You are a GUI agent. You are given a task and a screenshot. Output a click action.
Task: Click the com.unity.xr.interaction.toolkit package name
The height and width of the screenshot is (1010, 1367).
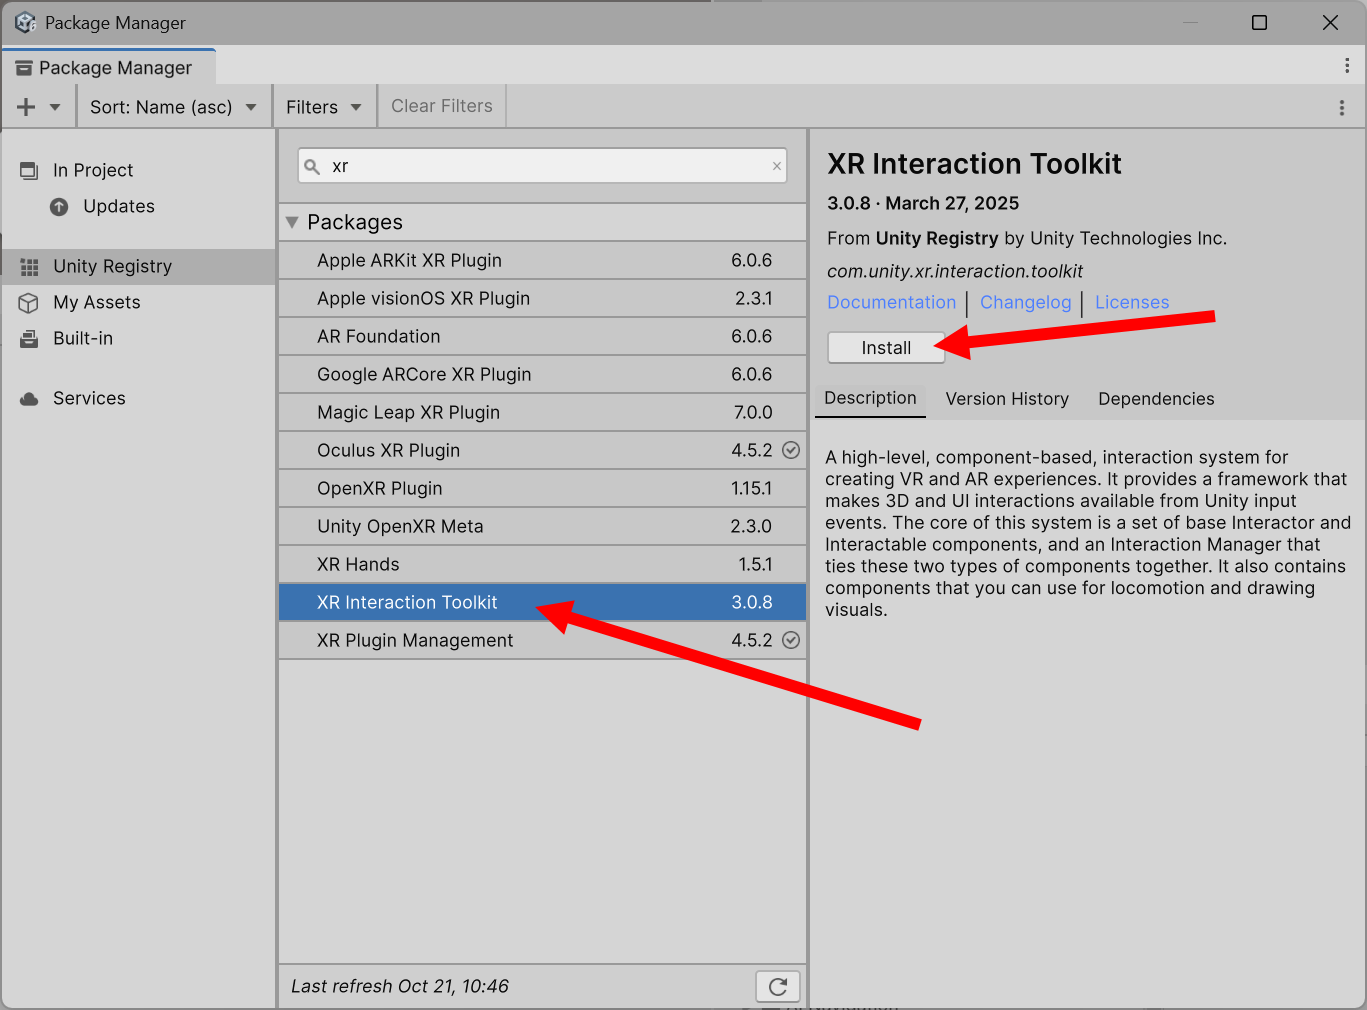pos(955,271)
